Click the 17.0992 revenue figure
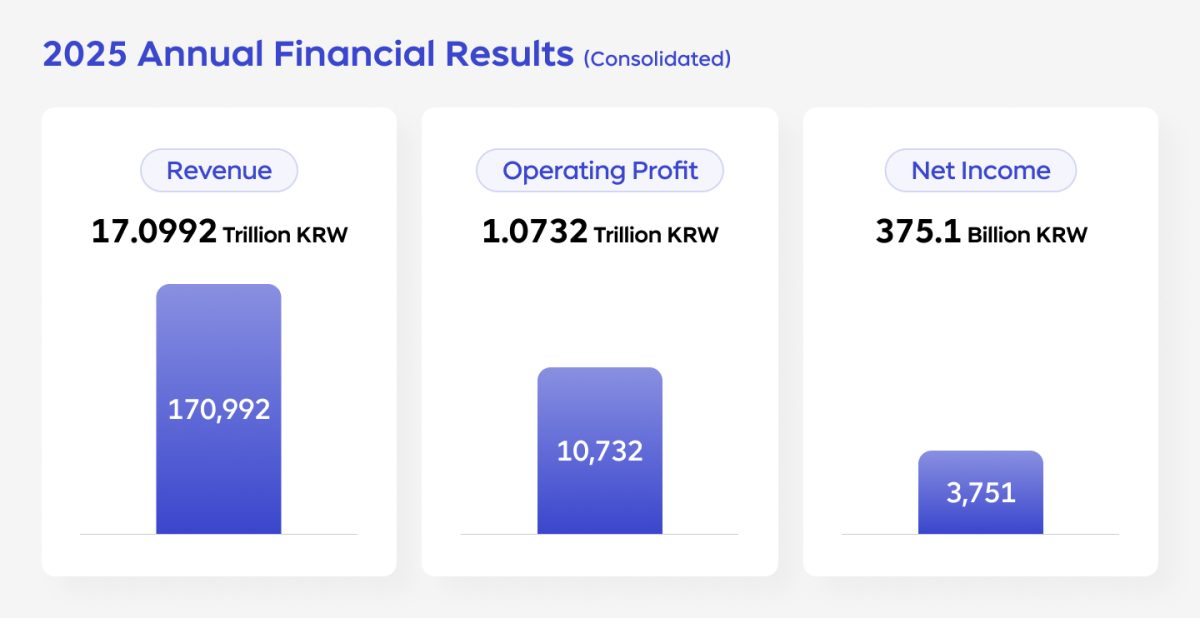The width and height of the screenshot is (1200, 618). click(154, 232)
